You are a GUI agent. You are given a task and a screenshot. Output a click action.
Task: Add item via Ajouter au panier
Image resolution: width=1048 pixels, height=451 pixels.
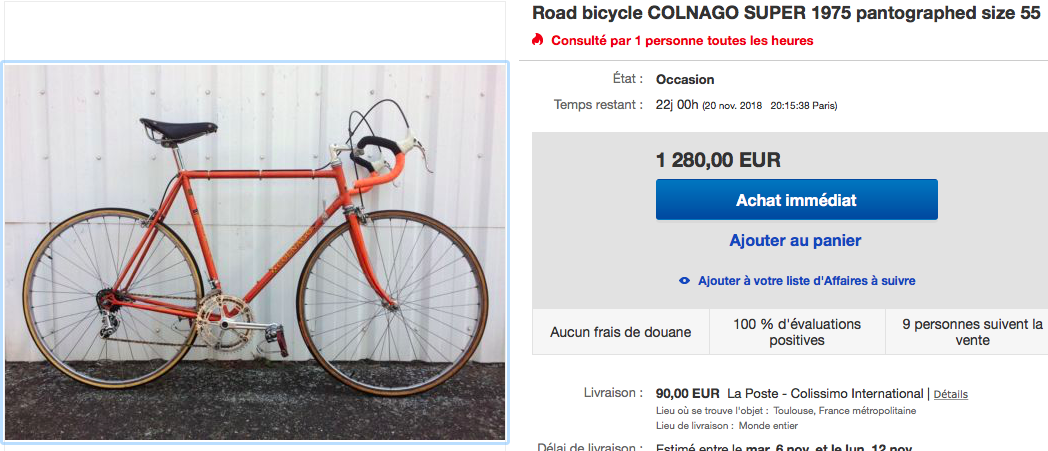(795, 240)
